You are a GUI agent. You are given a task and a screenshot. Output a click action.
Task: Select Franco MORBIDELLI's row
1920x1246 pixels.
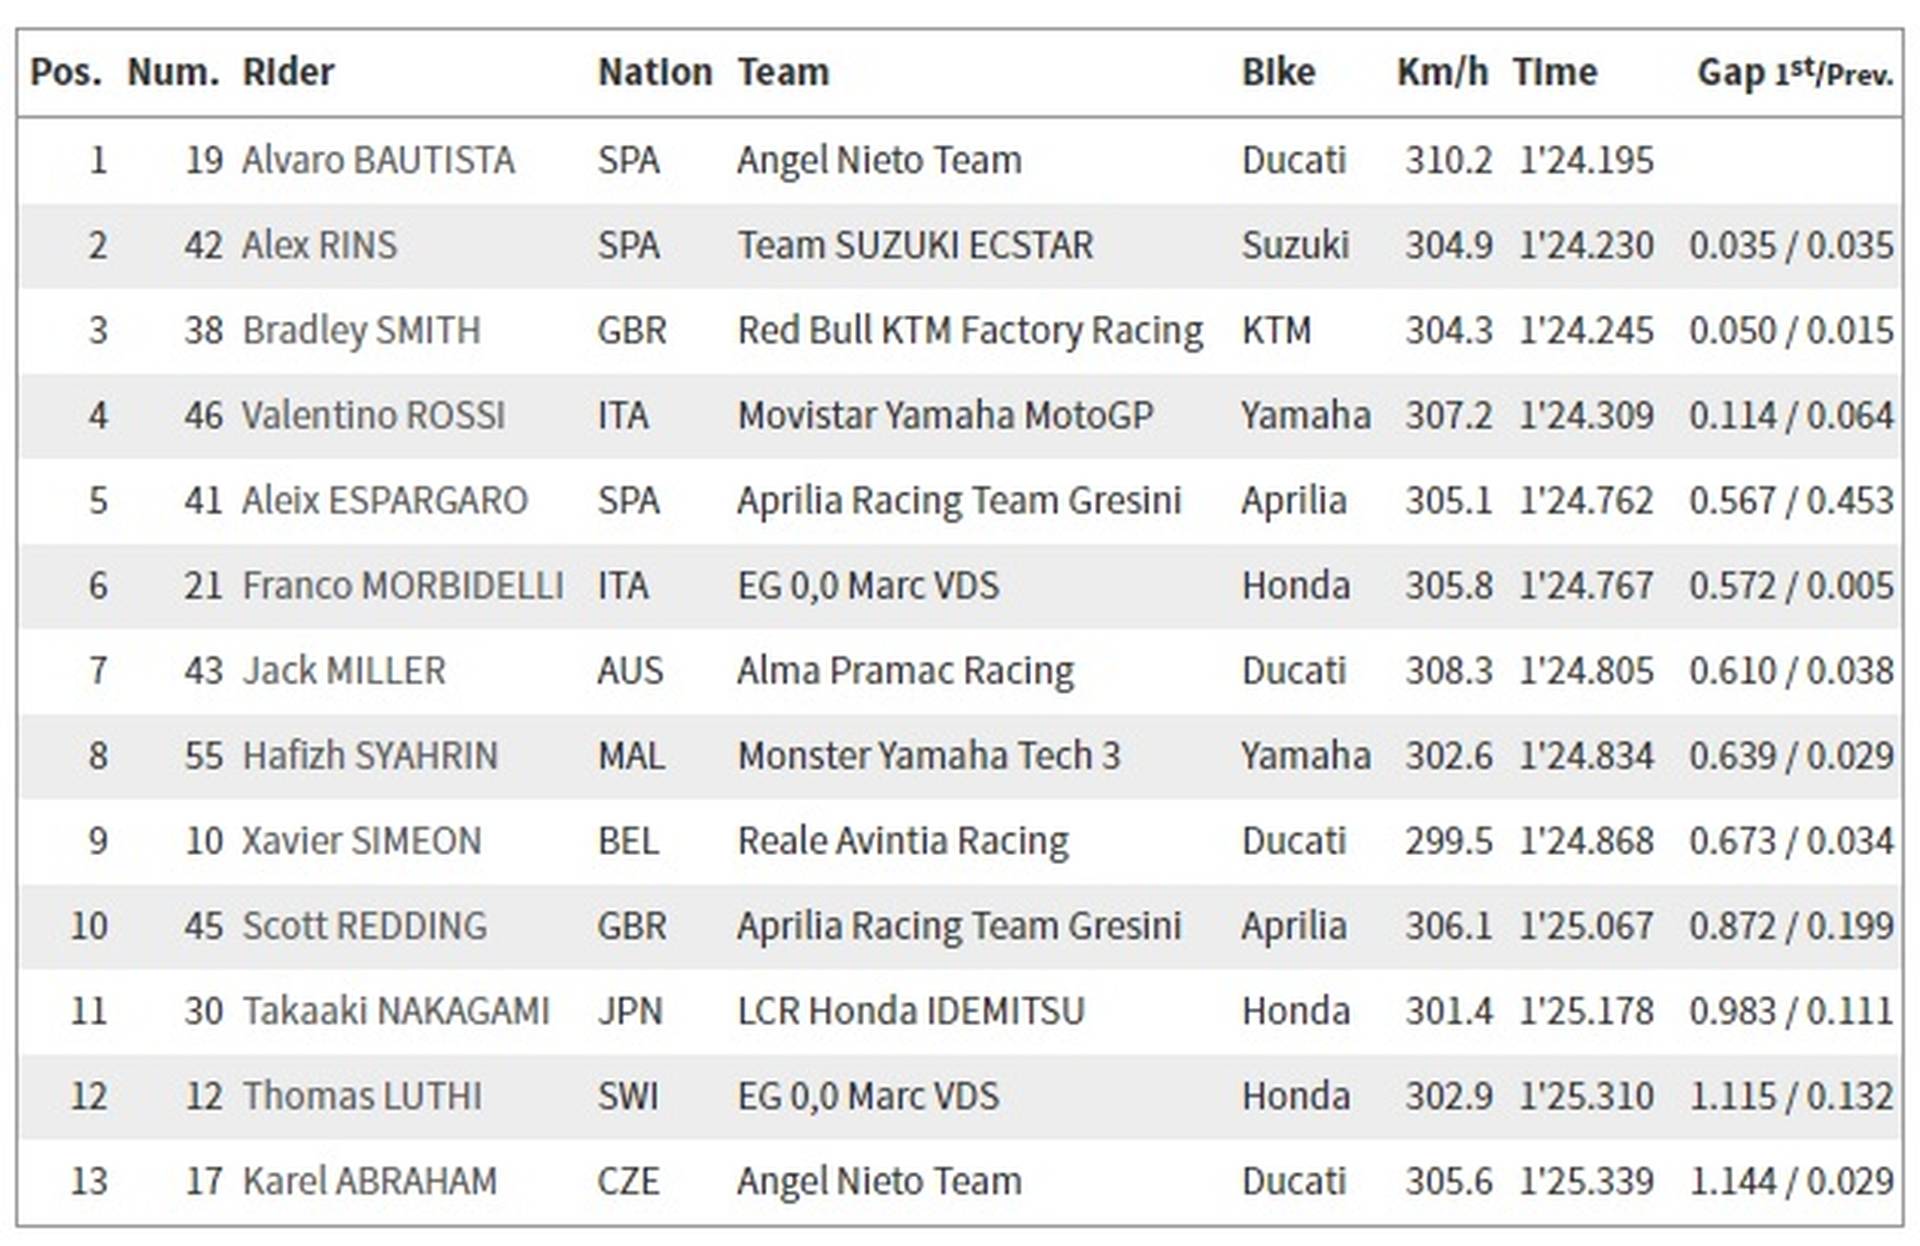[960, 586]
